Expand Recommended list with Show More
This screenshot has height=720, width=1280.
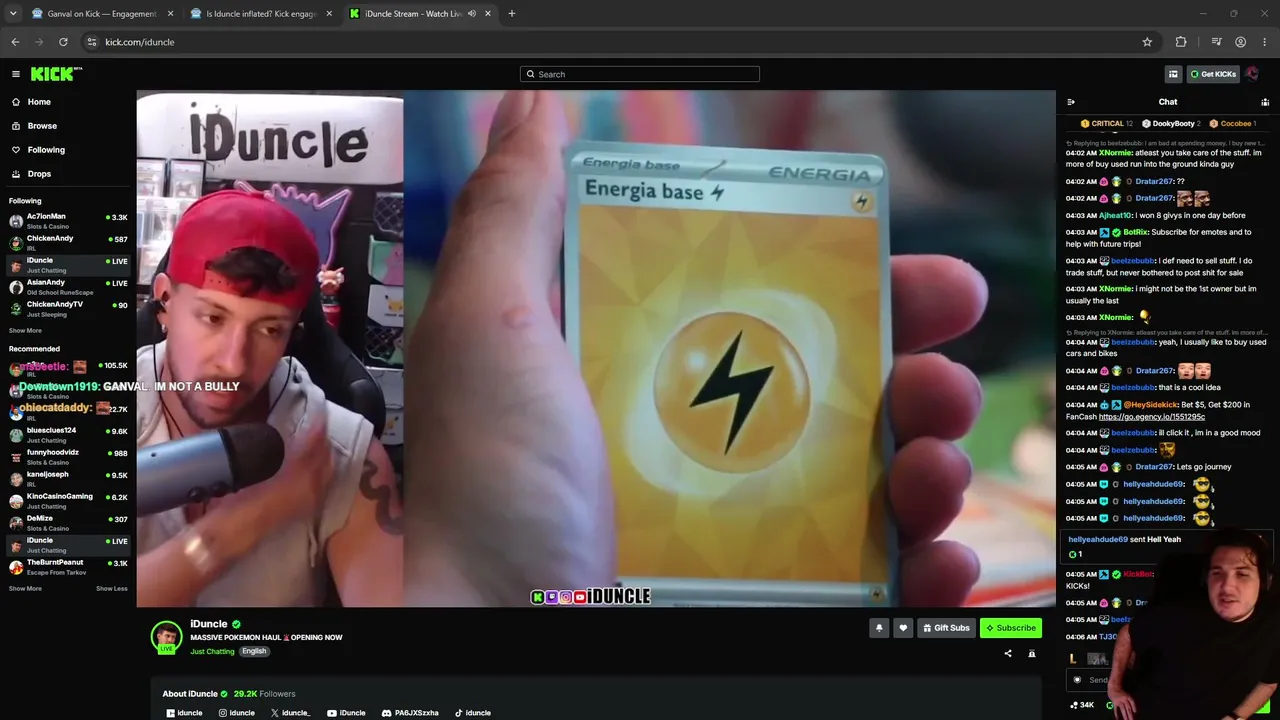click(x=25, y=589)
